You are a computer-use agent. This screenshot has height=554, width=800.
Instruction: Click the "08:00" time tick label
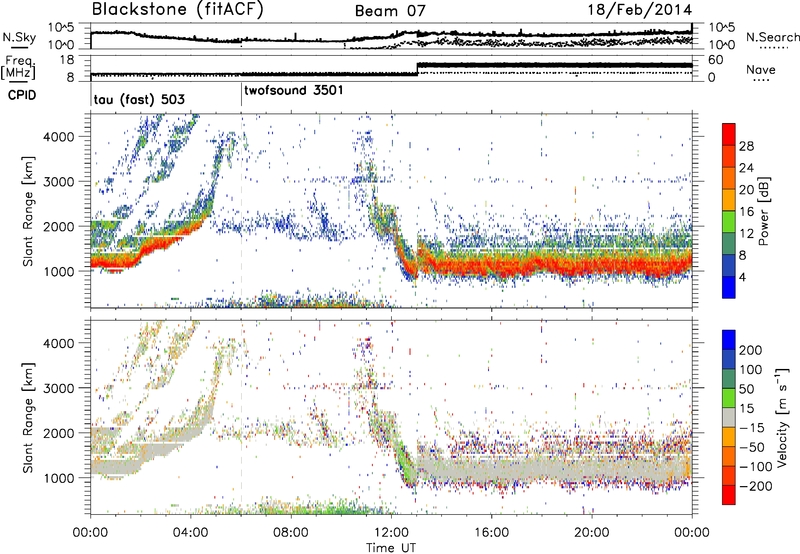(x=291, y=533)
